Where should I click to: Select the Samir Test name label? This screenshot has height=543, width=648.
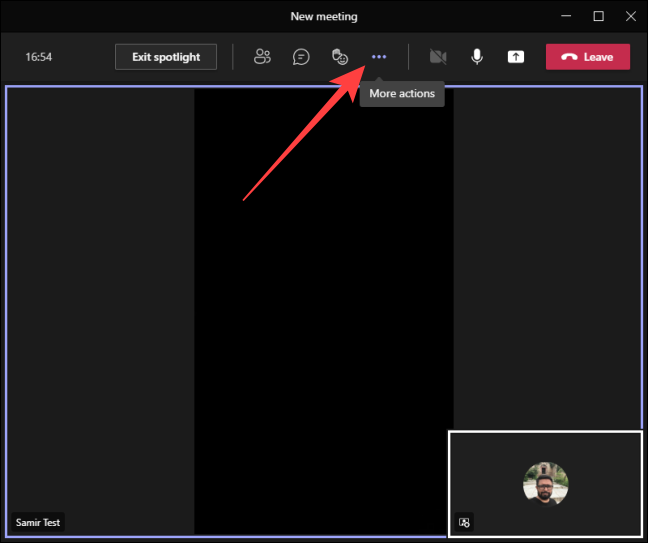click(38, 522)
